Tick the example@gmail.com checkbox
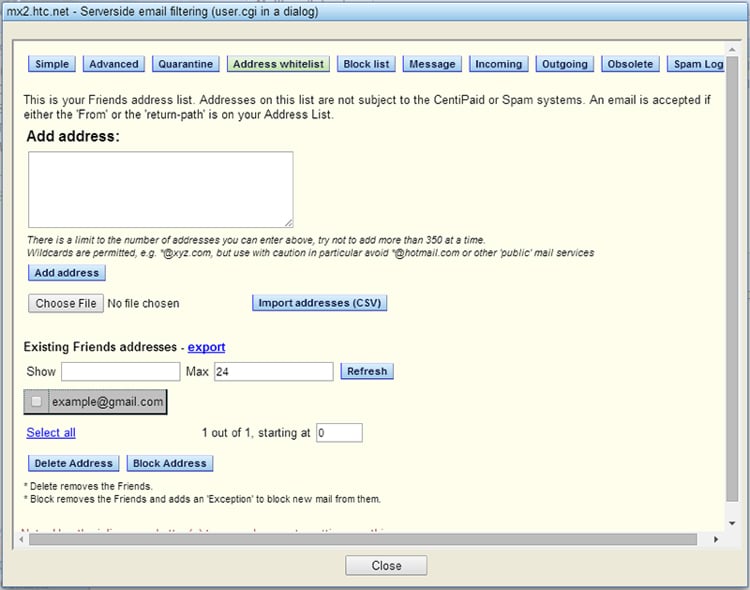 pyautogui.click(x=36, y=401)
